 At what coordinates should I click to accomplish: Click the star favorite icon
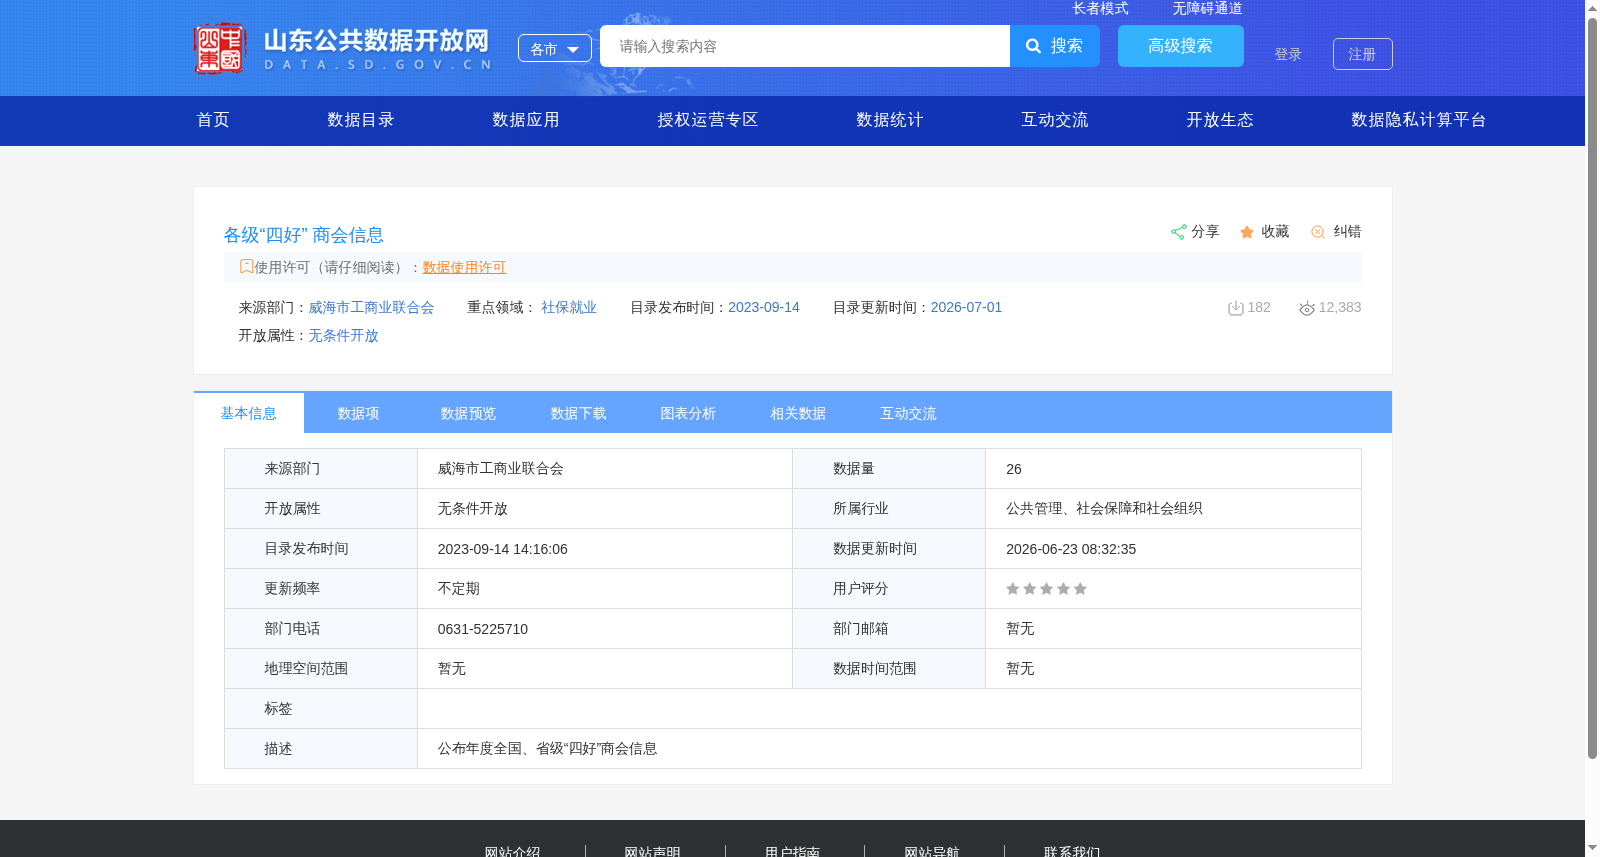[1247, 232]
